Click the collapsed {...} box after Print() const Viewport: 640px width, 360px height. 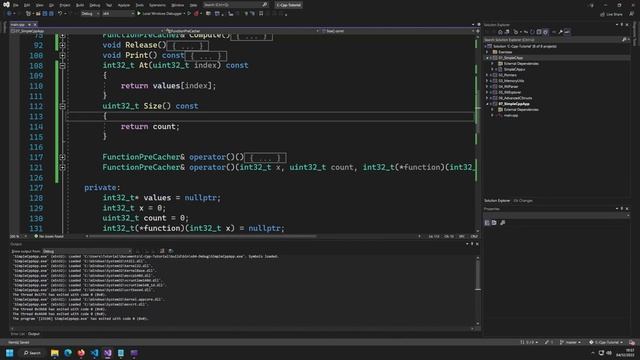tap(206, 56)
